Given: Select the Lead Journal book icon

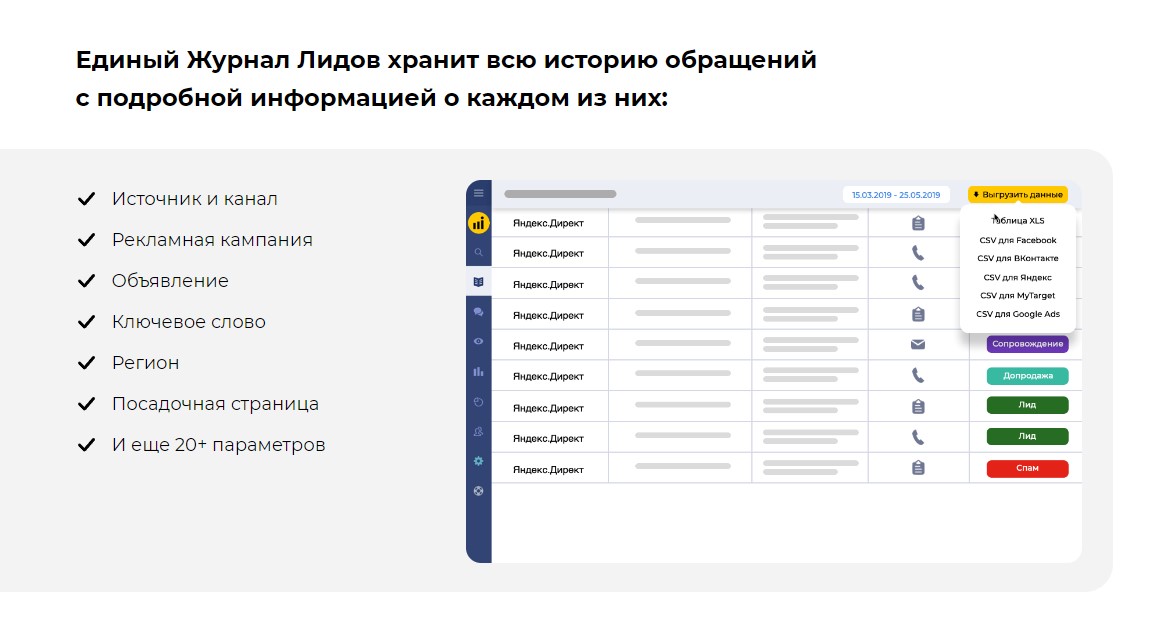Looking at the screenshot, I should 479,281.
